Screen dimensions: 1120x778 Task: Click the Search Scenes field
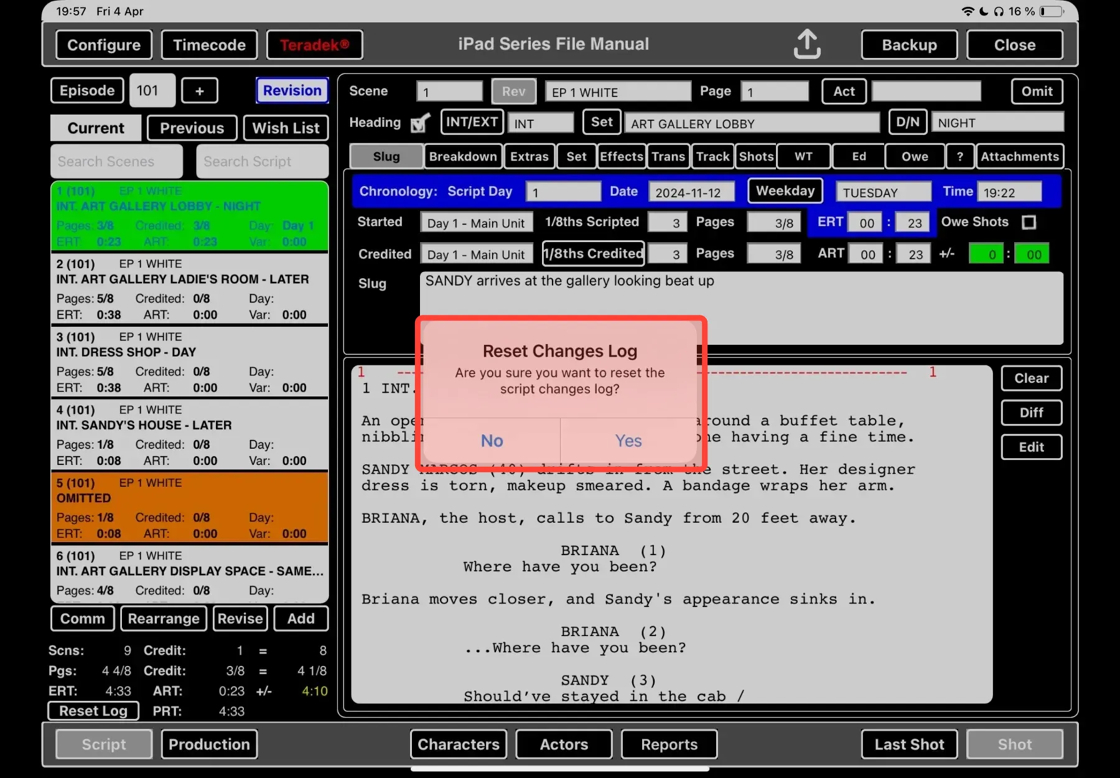pyautogui.click(x=116, y=161)
